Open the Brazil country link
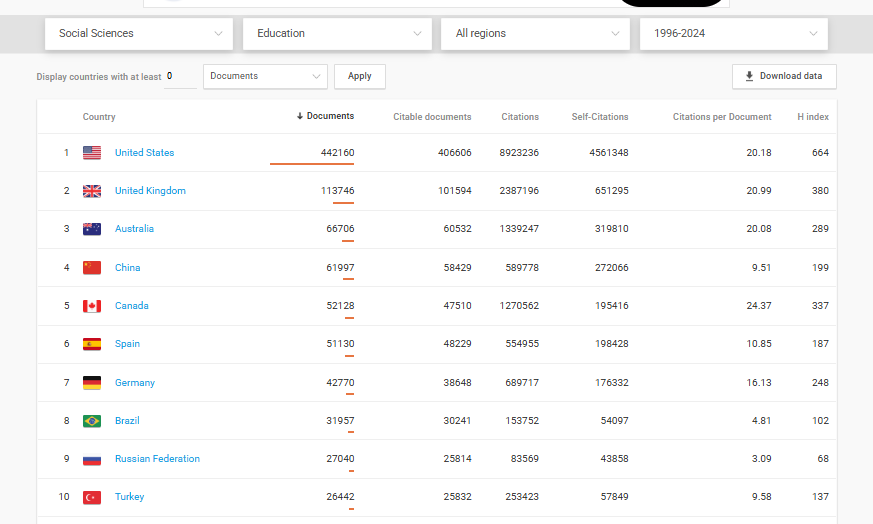The width and height of the screenshot is (873, 524). 127,420
